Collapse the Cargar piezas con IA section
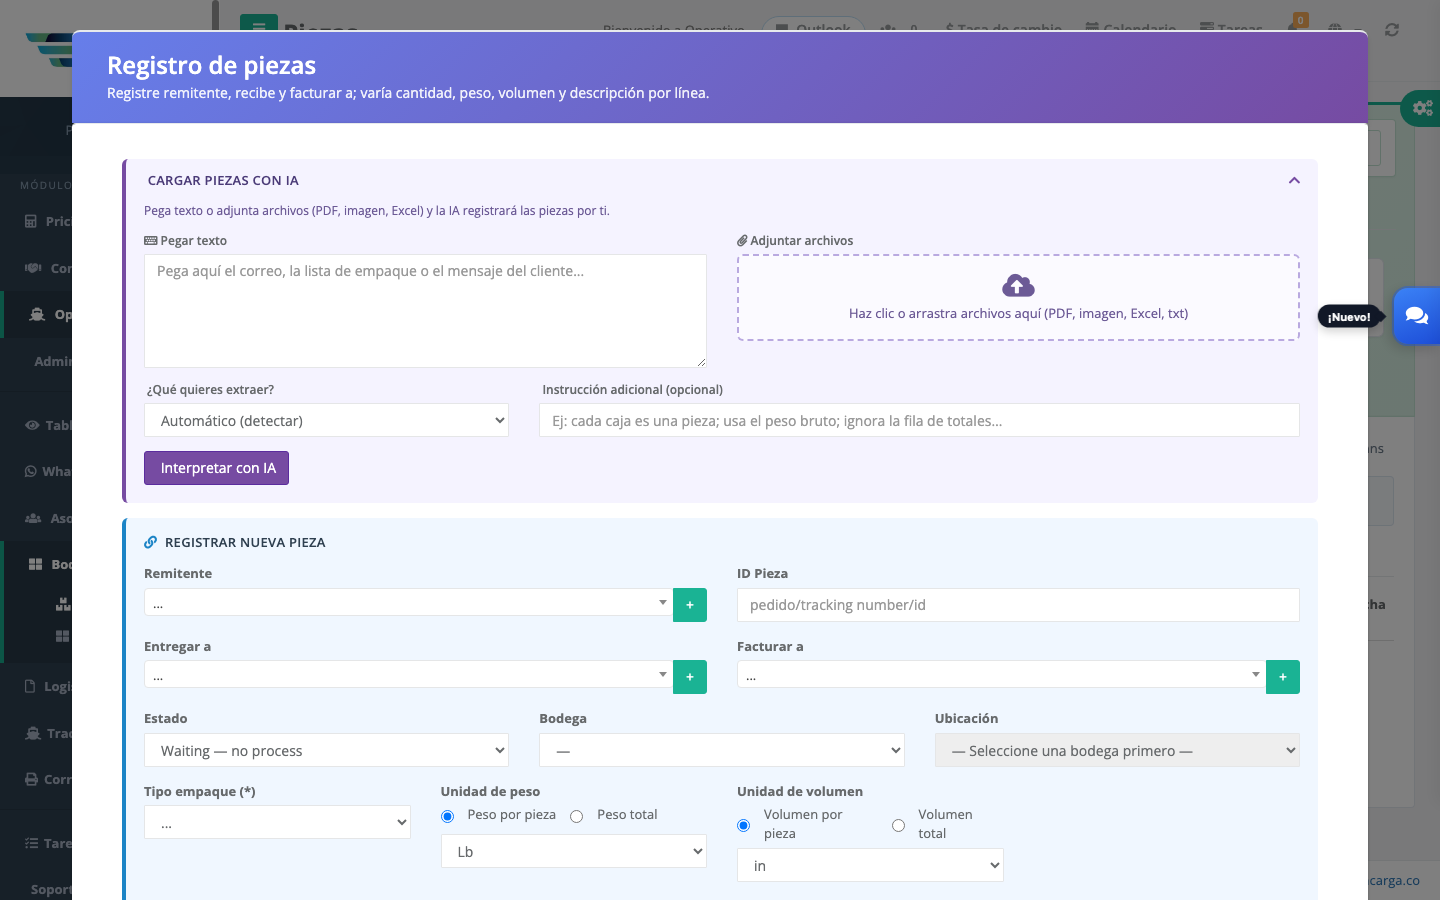This screenshot has width=1440, height=900. pyautogui.click(x=1294, y=181)
